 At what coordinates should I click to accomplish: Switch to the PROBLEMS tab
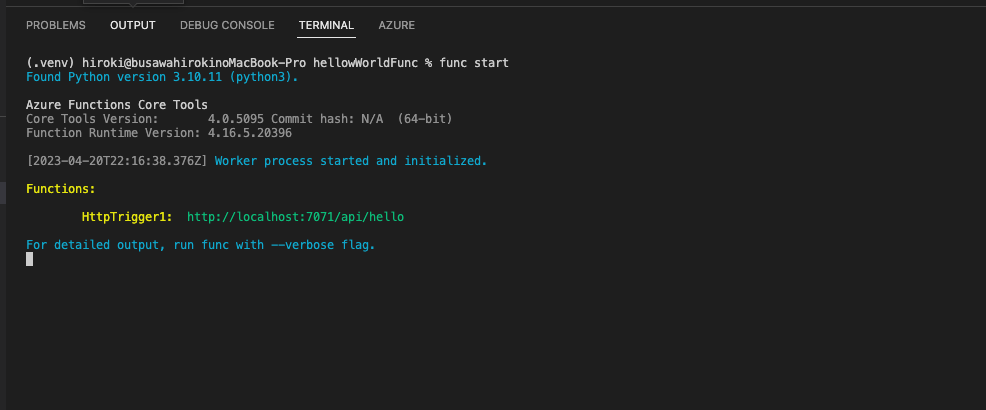55,25
